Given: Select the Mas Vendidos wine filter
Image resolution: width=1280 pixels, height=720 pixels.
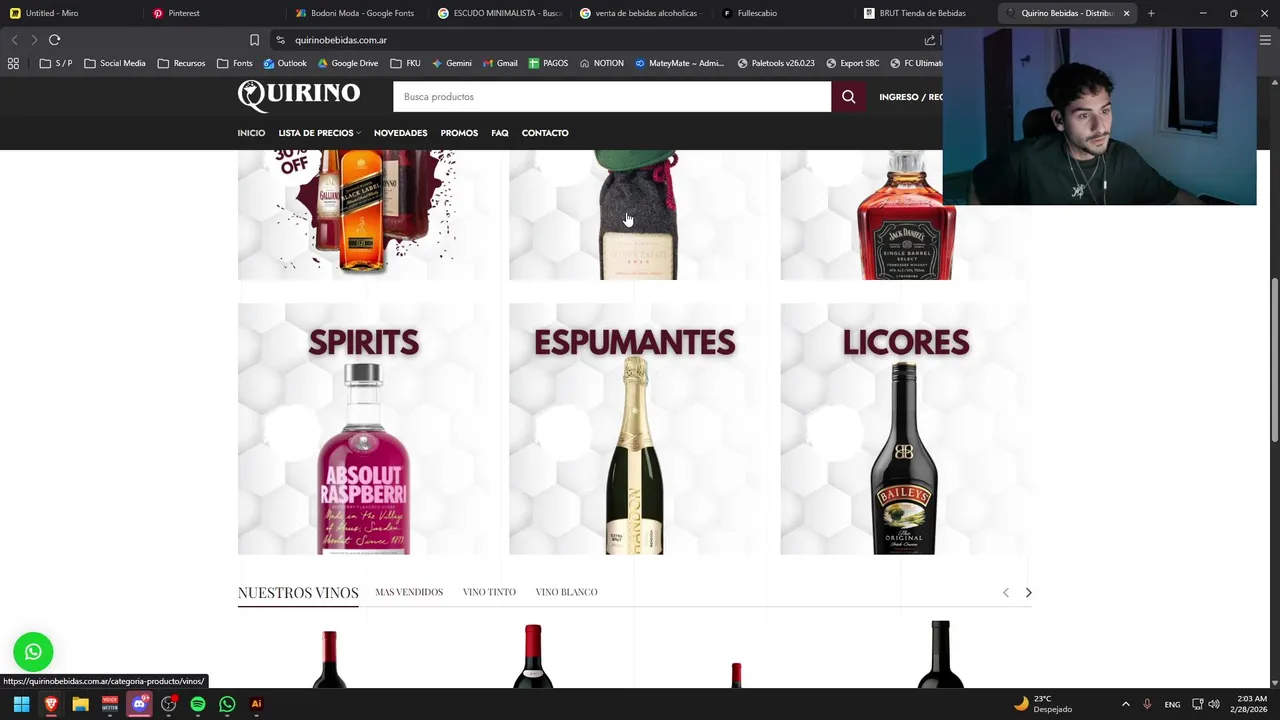Looking at the screenshot, I should click(x=409, y=592).
